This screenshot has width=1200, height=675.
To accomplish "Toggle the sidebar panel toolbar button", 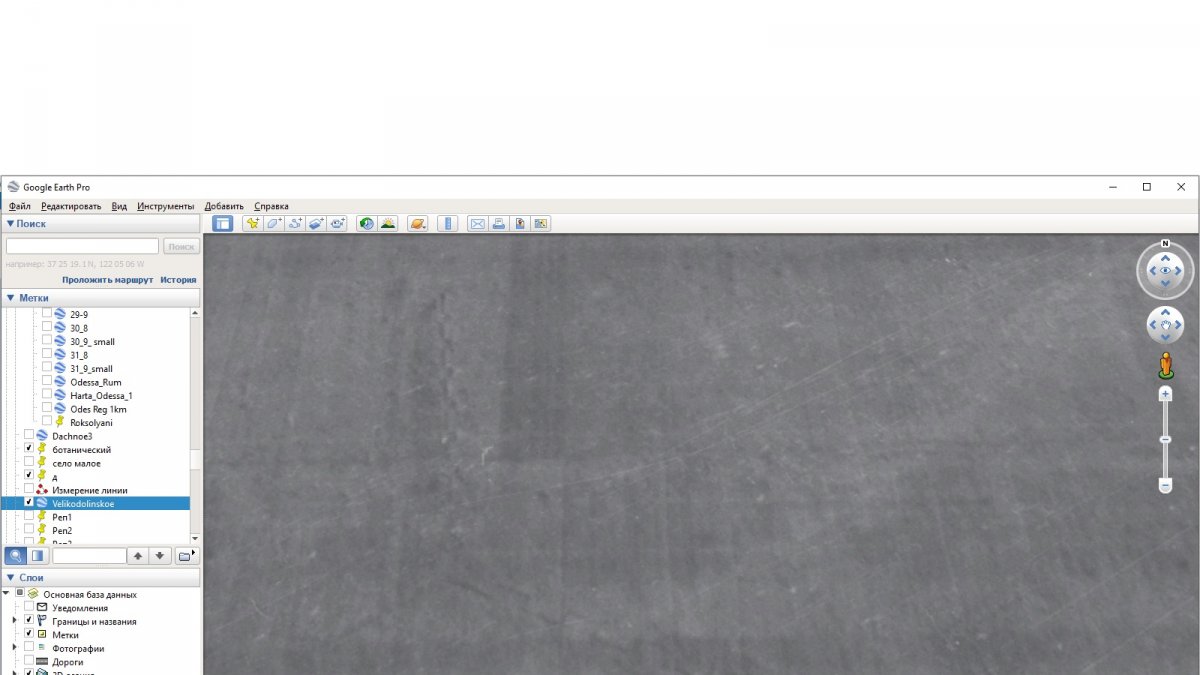I will pyautogui.click(x=223, y=223).
